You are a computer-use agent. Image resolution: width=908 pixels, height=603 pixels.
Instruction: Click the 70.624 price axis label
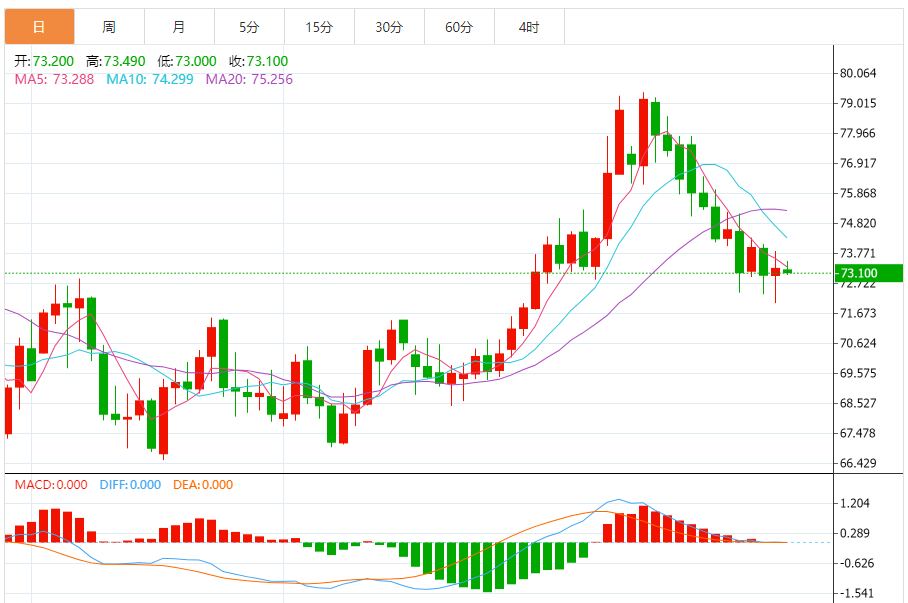coord(858,343)
